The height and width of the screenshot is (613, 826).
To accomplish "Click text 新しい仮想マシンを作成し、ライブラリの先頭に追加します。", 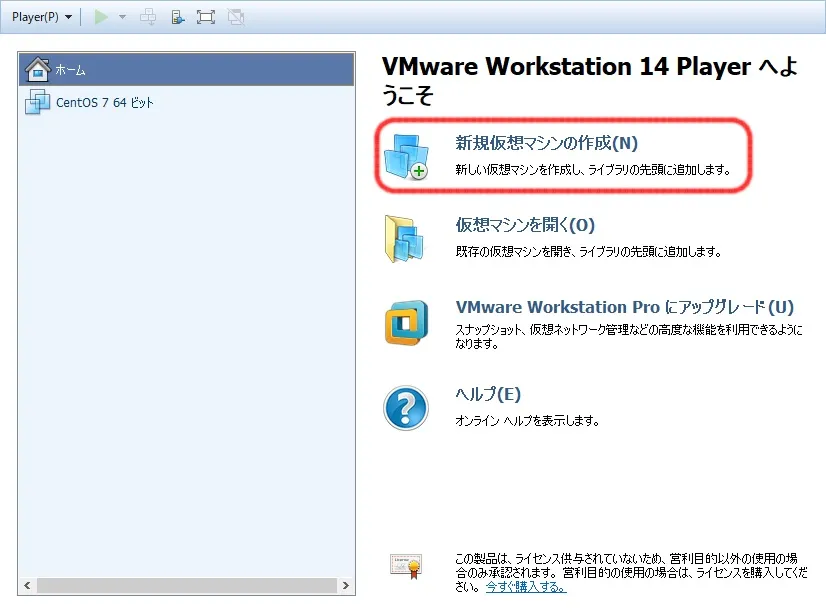I will 593,170.
